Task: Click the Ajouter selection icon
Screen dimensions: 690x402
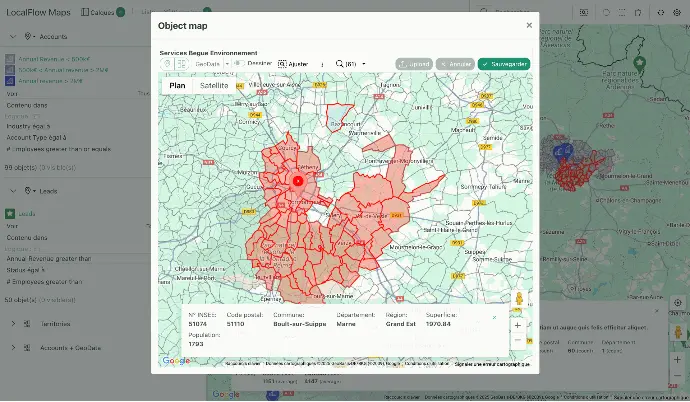Action: (283, 63)
